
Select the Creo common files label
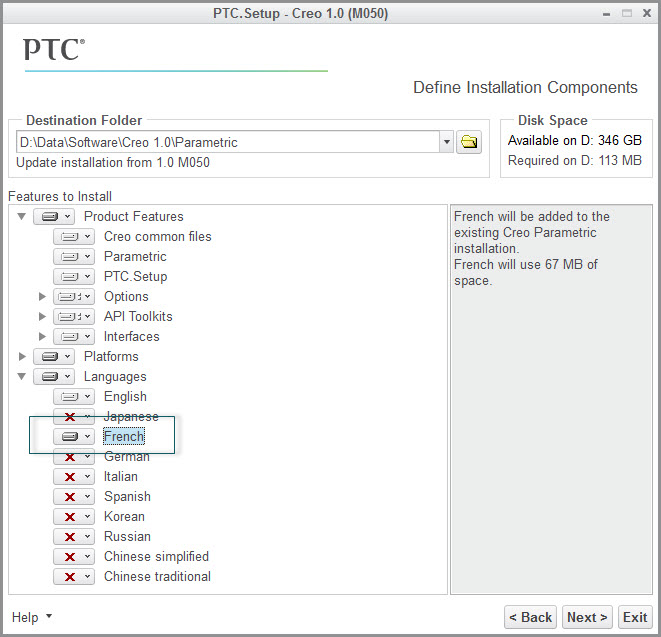click(x=158, y=237)
